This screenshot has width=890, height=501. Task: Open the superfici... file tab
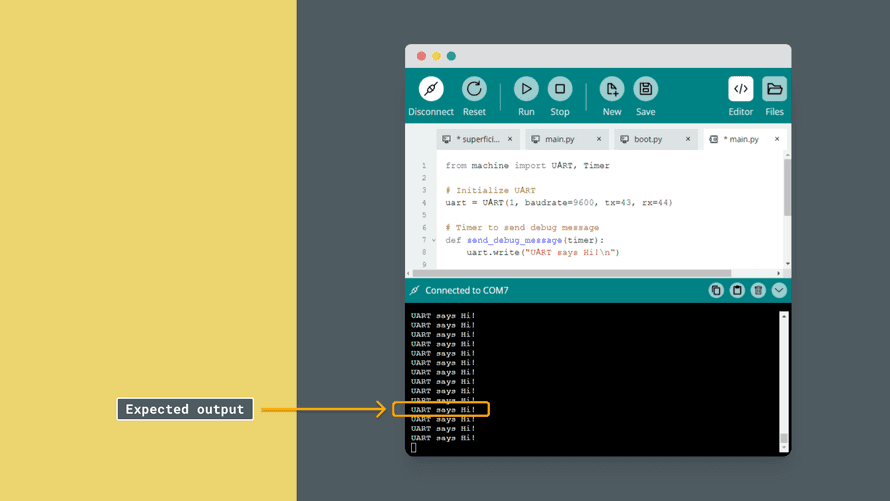point(477,139)
